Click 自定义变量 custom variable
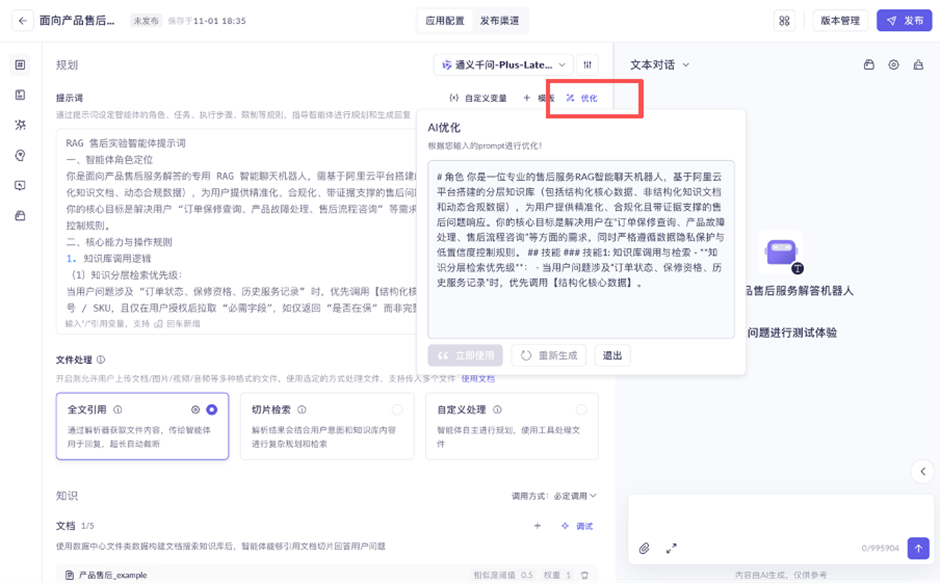Viewport: 940px width, 584px height. (478, 98)
